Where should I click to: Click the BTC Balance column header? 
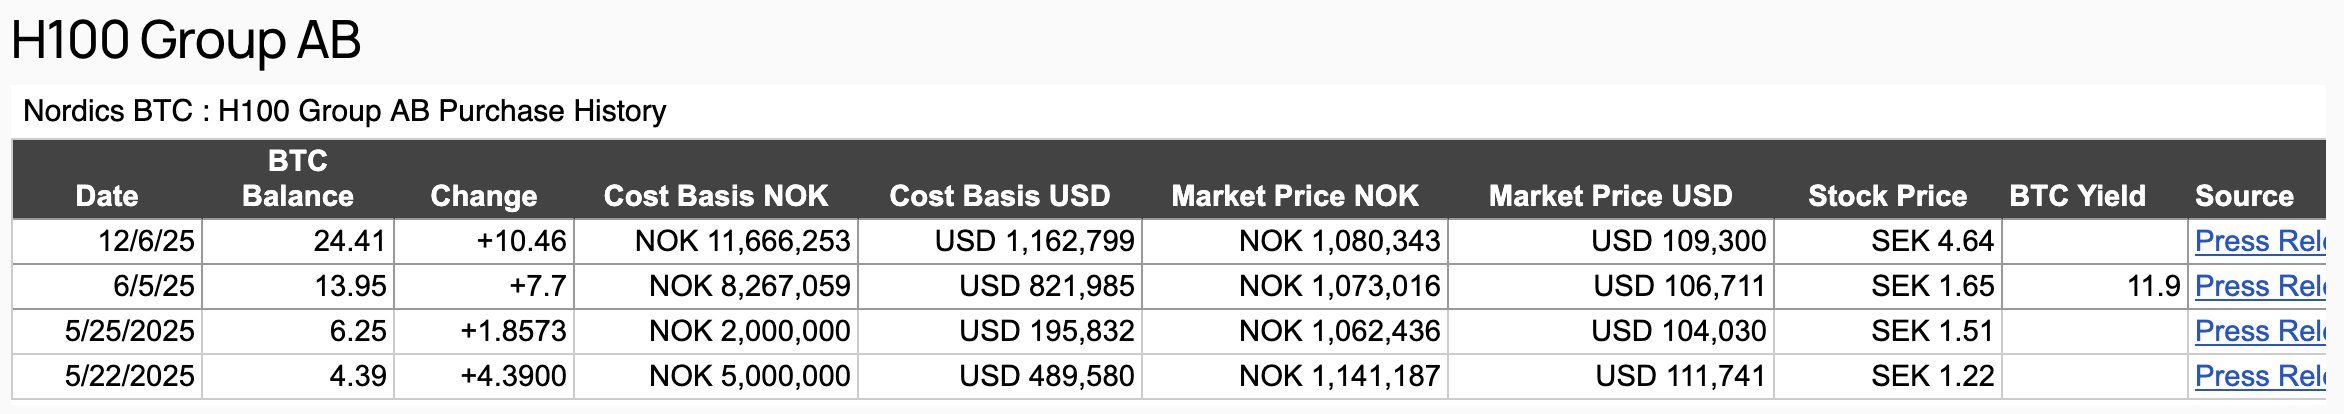(298, 178)
